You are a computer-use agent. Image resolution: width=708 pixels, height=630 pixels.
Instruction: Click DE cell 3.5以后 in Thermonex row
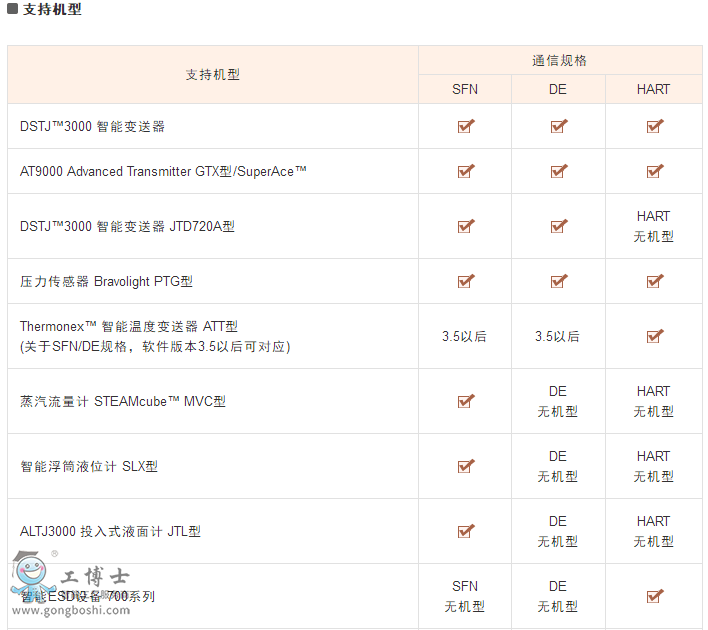point(557,336)
